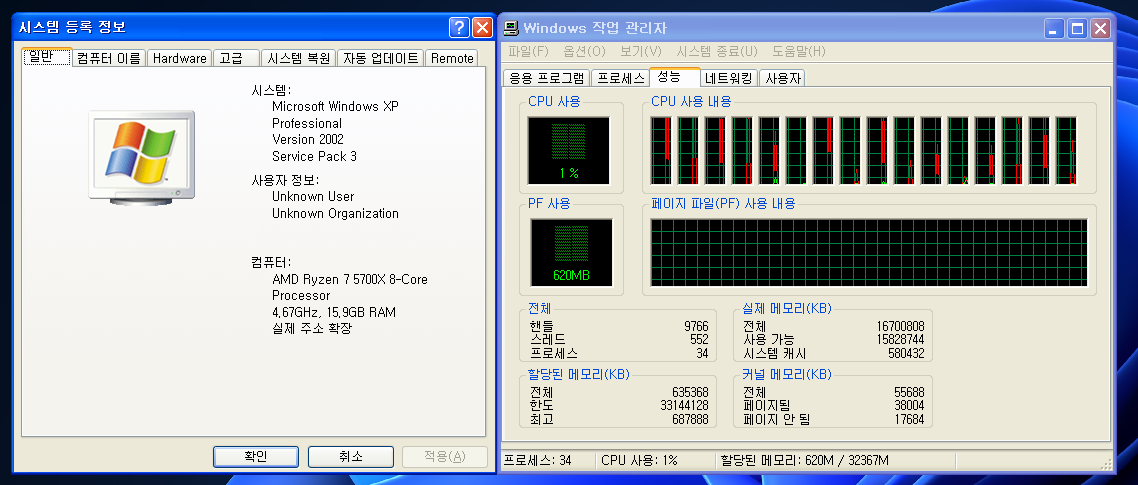This screenshot has width=1138, height=485.
Task: Click the 페이지 안 됨 value 17684
Action: point(909,419)
